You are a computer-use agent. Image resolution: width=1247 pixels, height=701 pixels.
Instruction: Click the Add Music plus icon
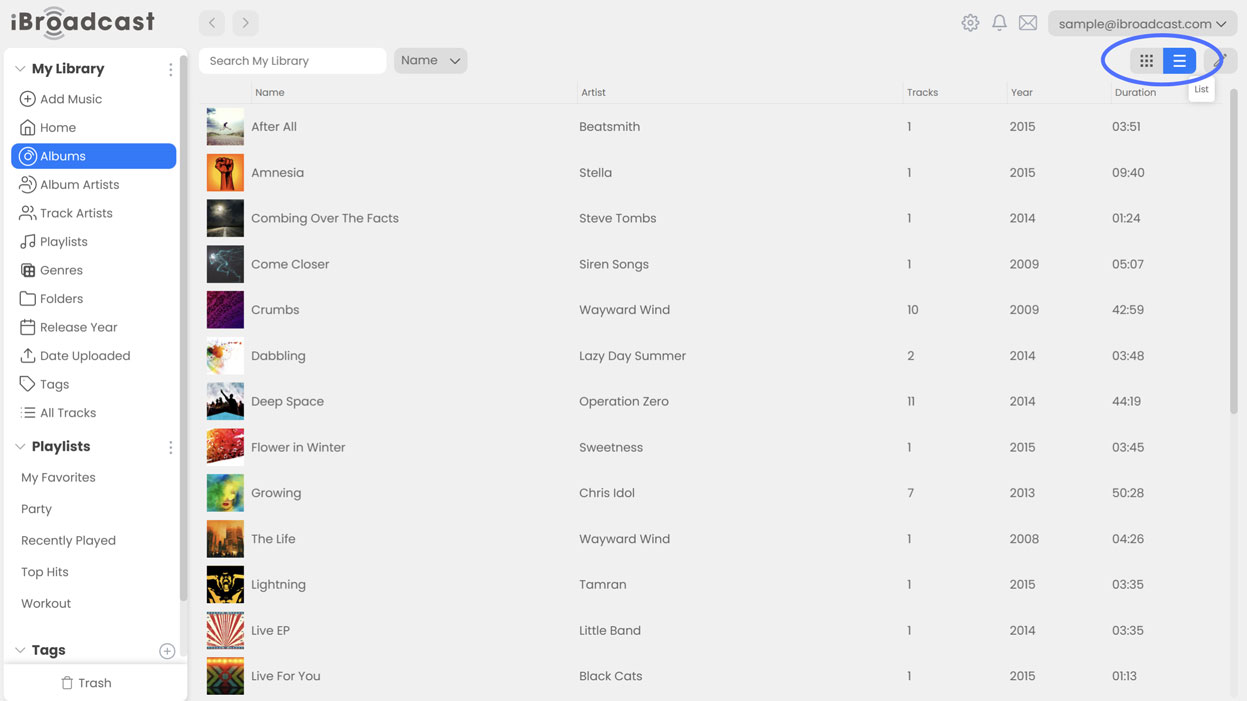[28, 99]
